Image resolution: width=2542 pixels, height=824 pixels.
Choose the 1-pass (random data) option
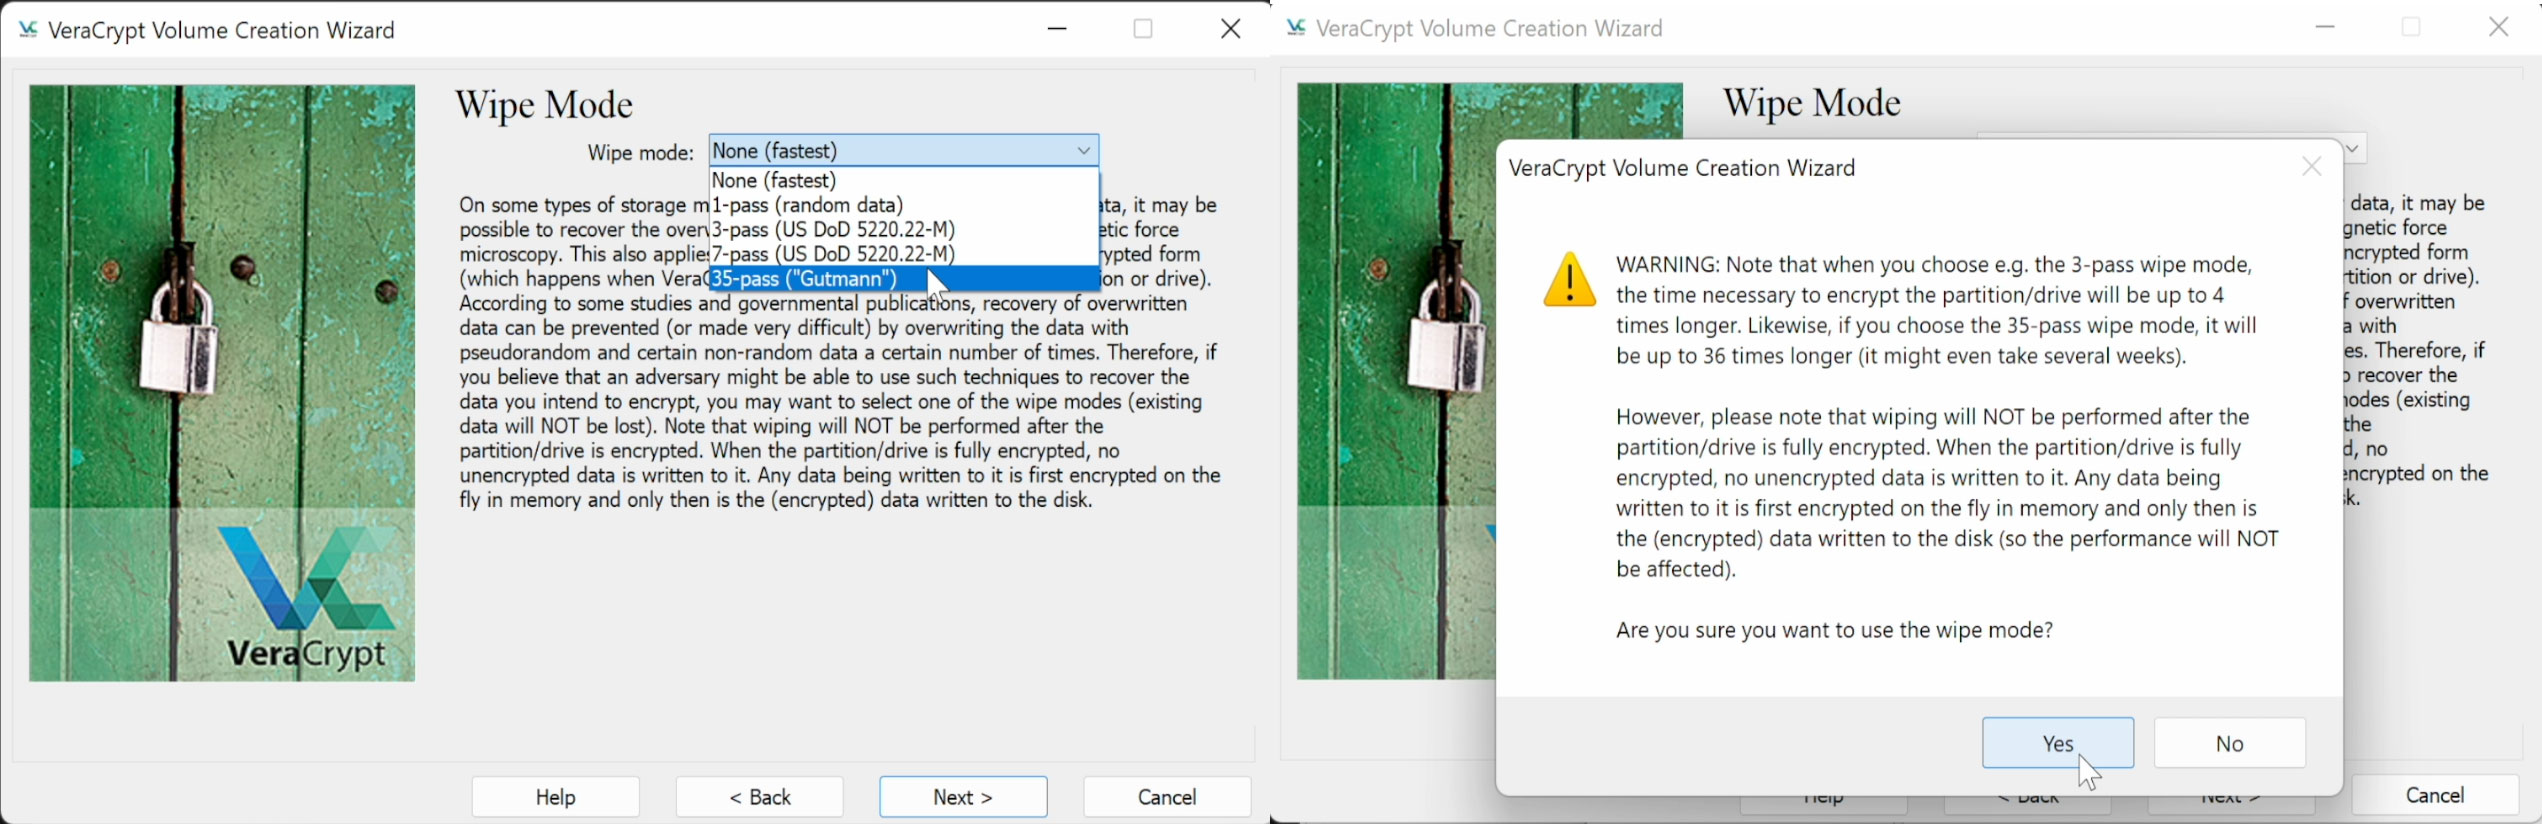coord(903,205)
